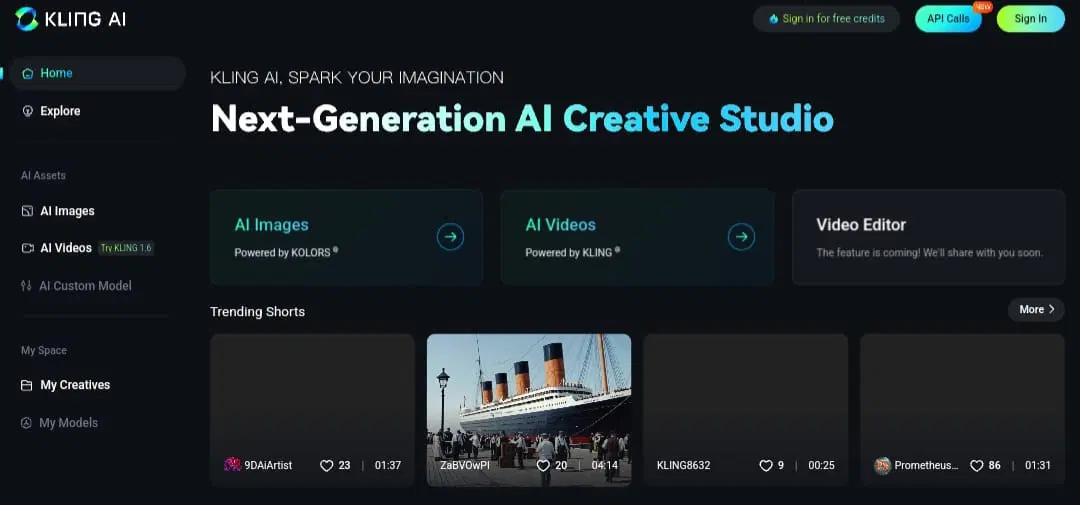Click the Sign In button
The image size is (1080, 505).
point(1030,19)
